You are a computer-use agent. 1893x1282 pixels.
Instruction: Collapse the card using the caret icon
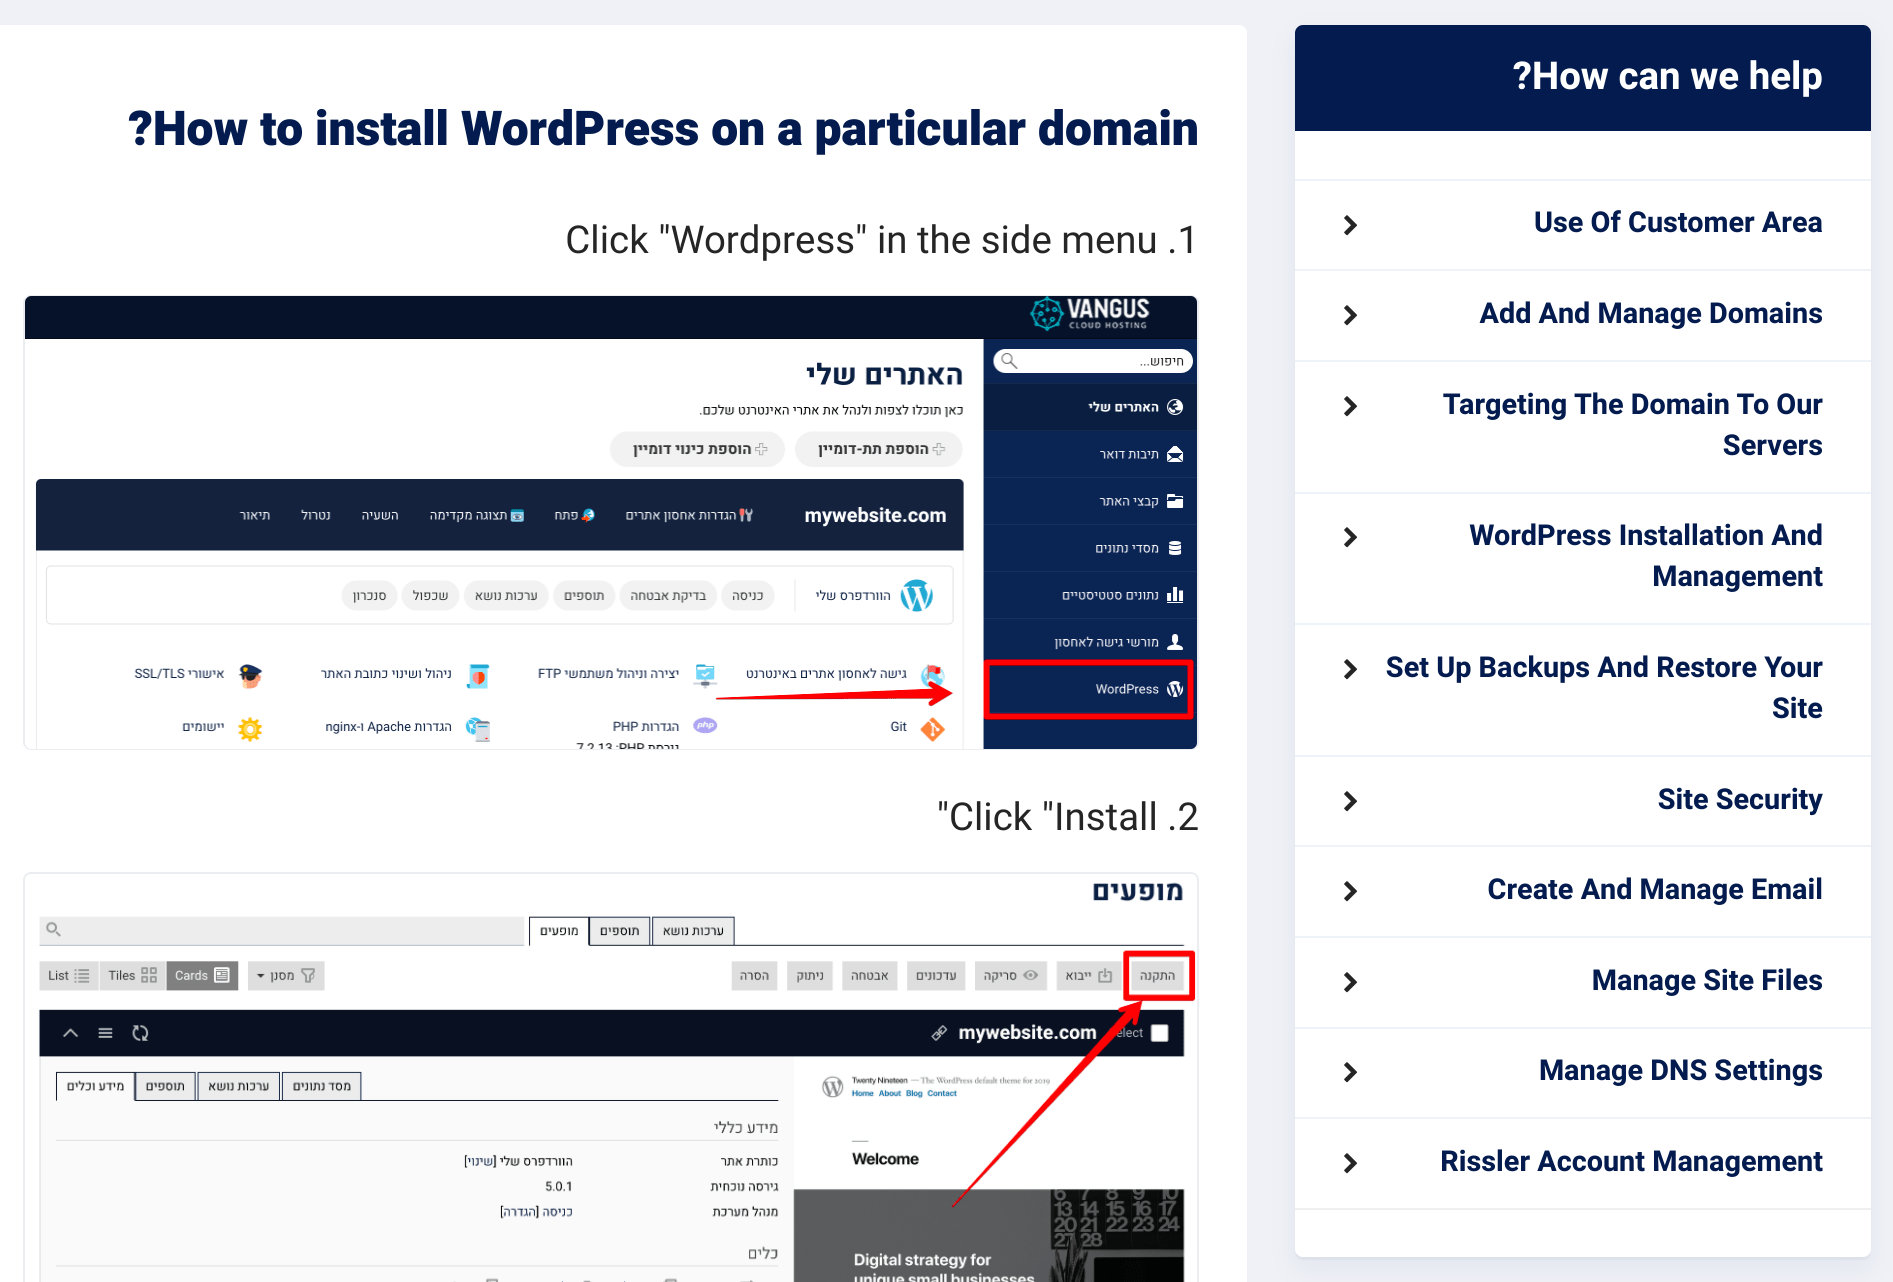[x=70, y=1033]
